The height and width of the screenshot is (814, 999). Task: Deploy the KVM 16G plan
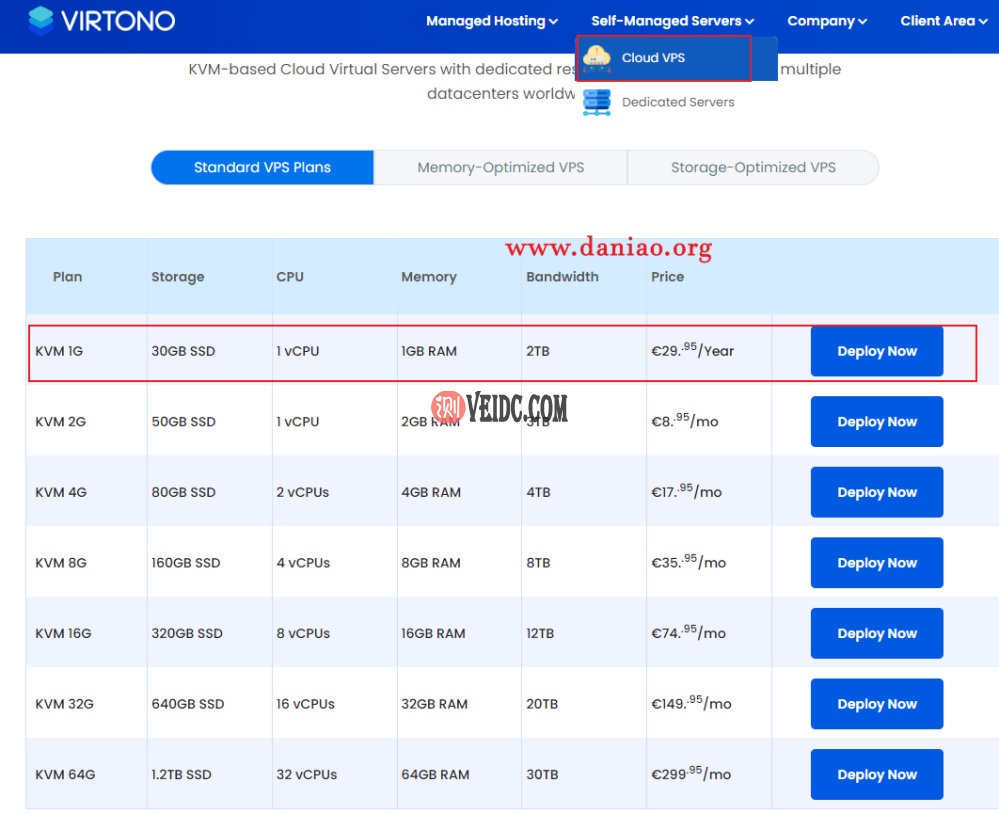[876, 633]
